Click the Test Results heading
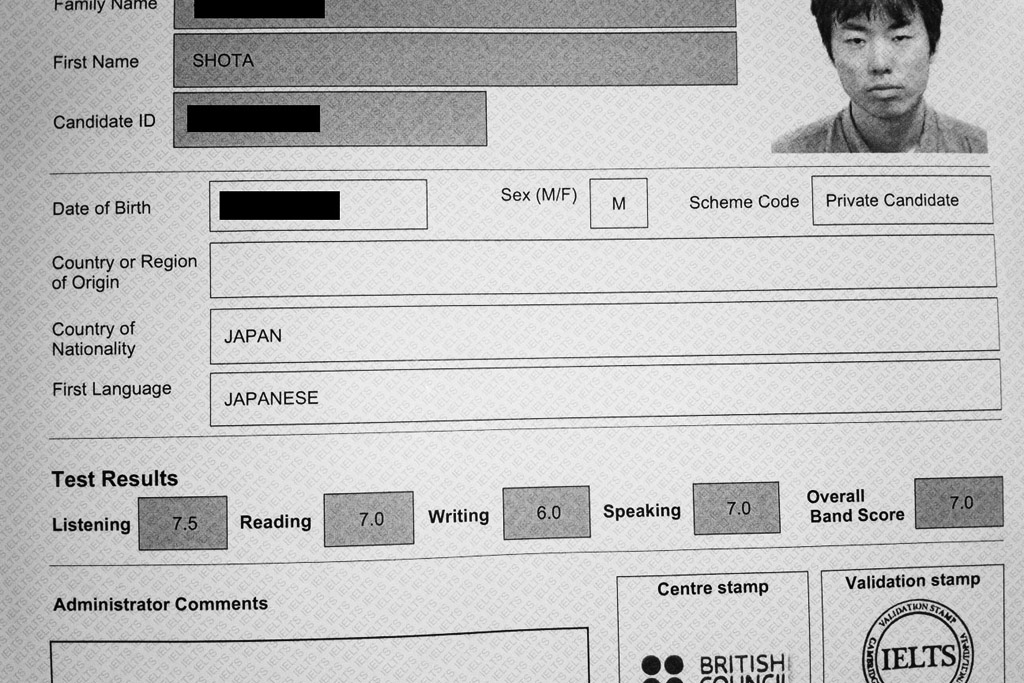 [115, 479]
